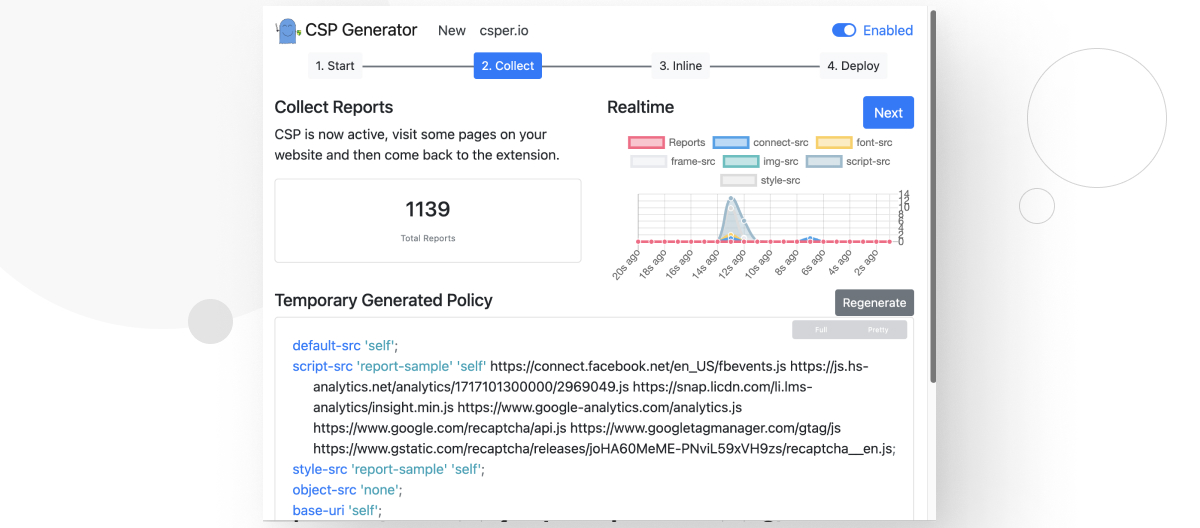This screenshot has width=1200, height=528.
Task: Click the object-src directive name
Action: (x=324, y=490)
